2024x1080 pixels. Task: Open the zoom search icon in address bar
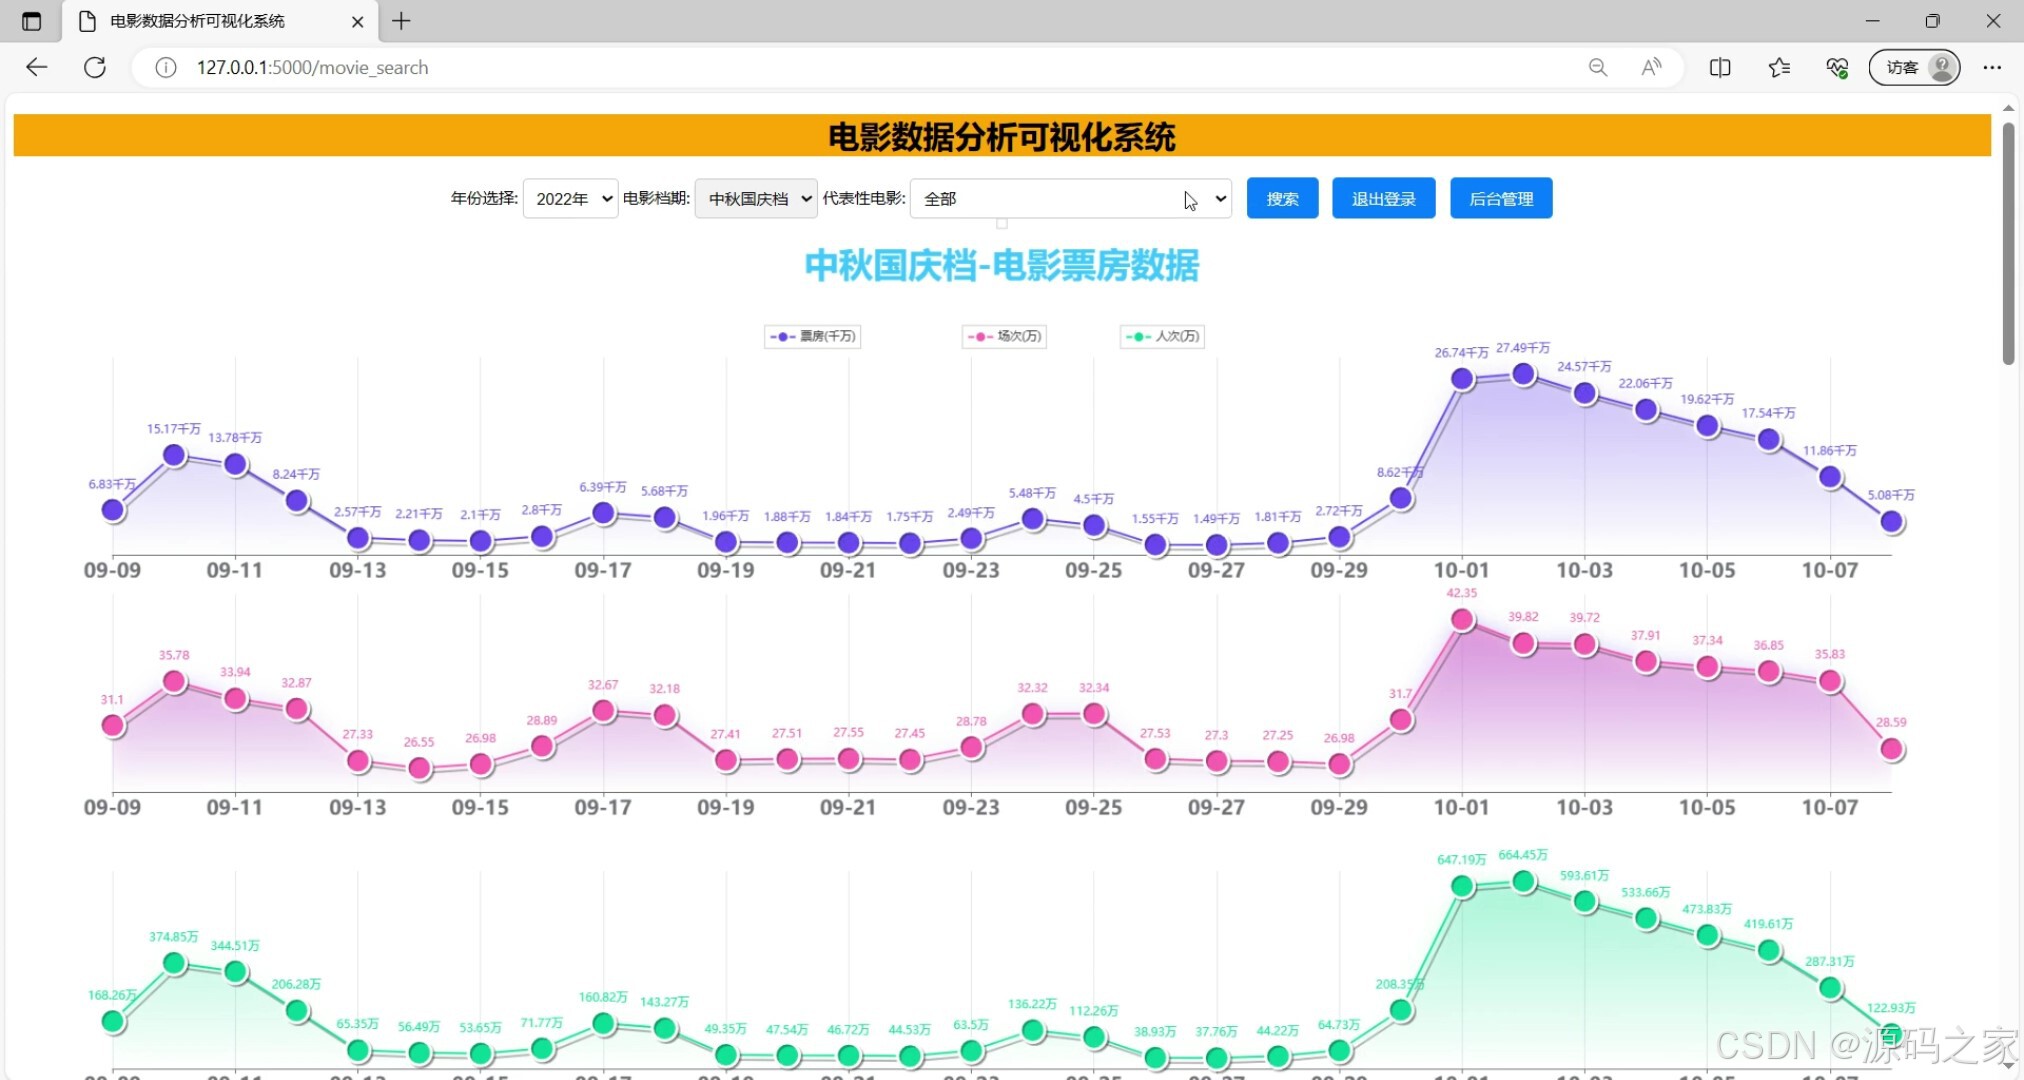(1598, 67)
